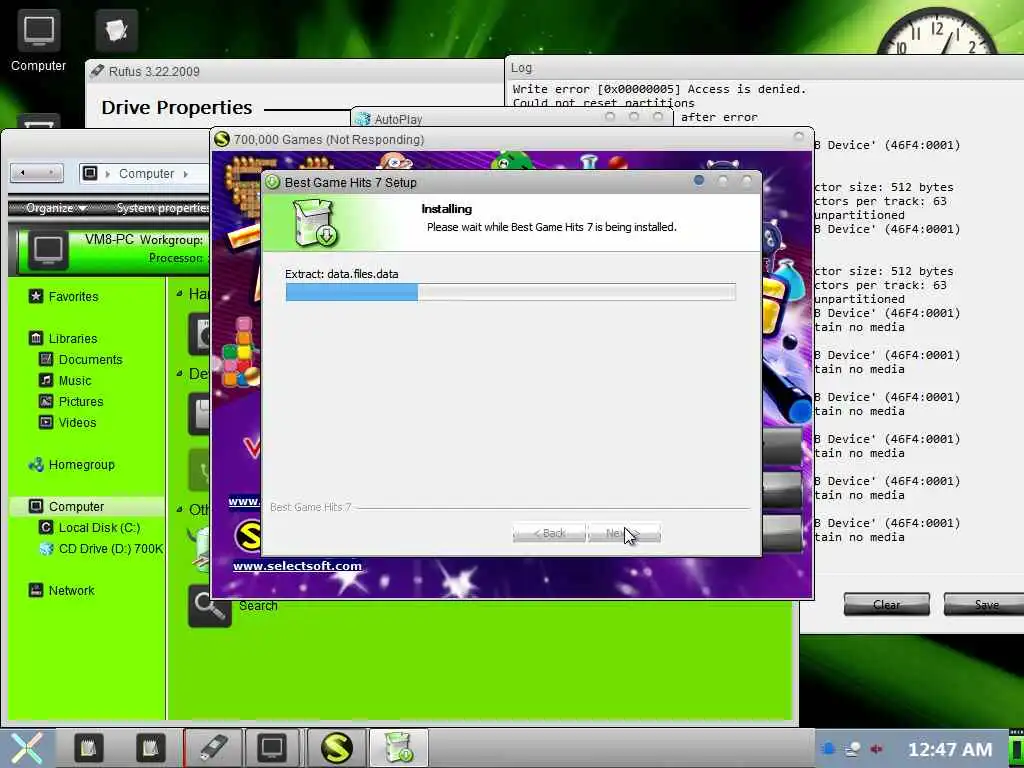Click the Next button in setup wizard
This screenshot has width=1024, height=768.
coord(624,533)
